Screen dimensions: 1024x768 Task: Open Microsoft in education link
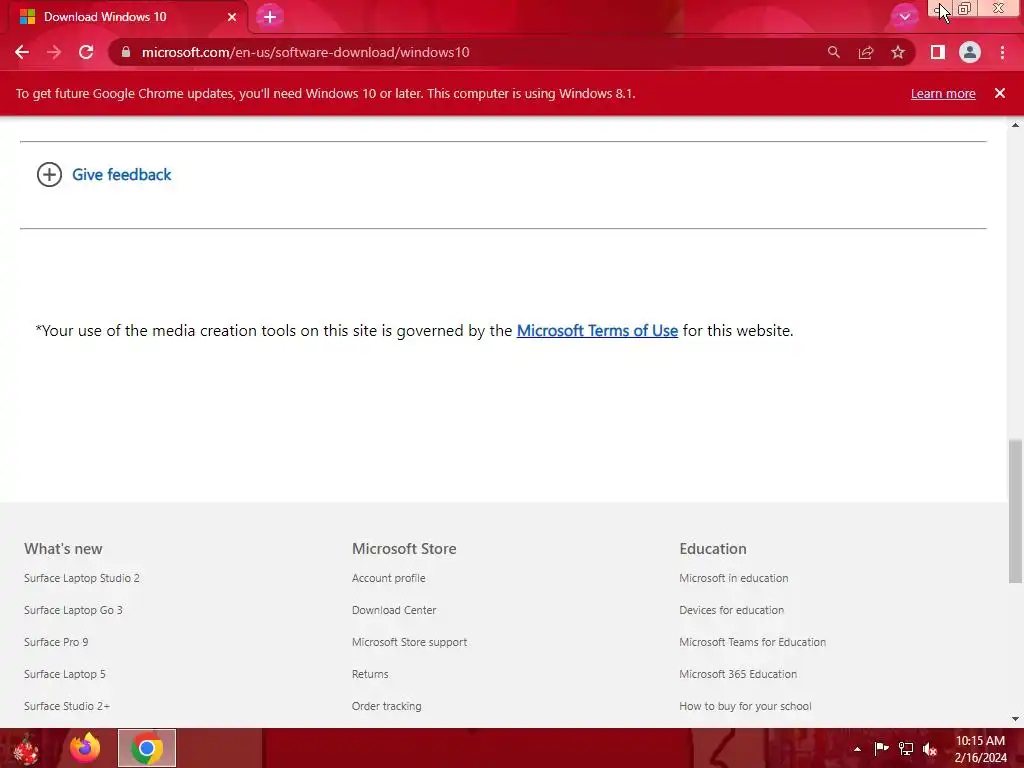tap(733, 578)
